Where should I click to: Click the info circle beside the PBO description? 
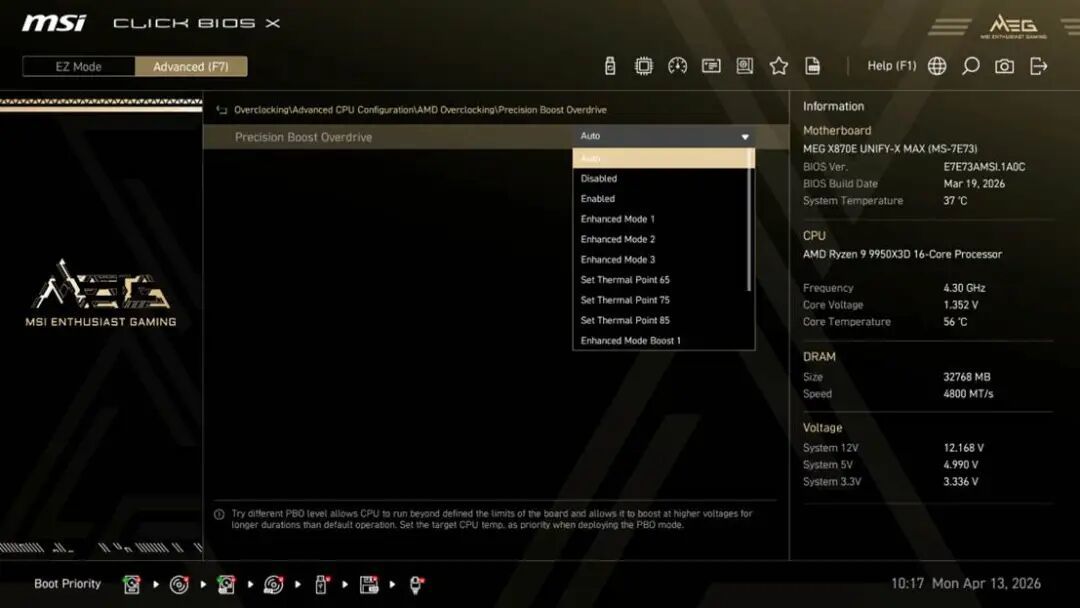pos(219,514)
